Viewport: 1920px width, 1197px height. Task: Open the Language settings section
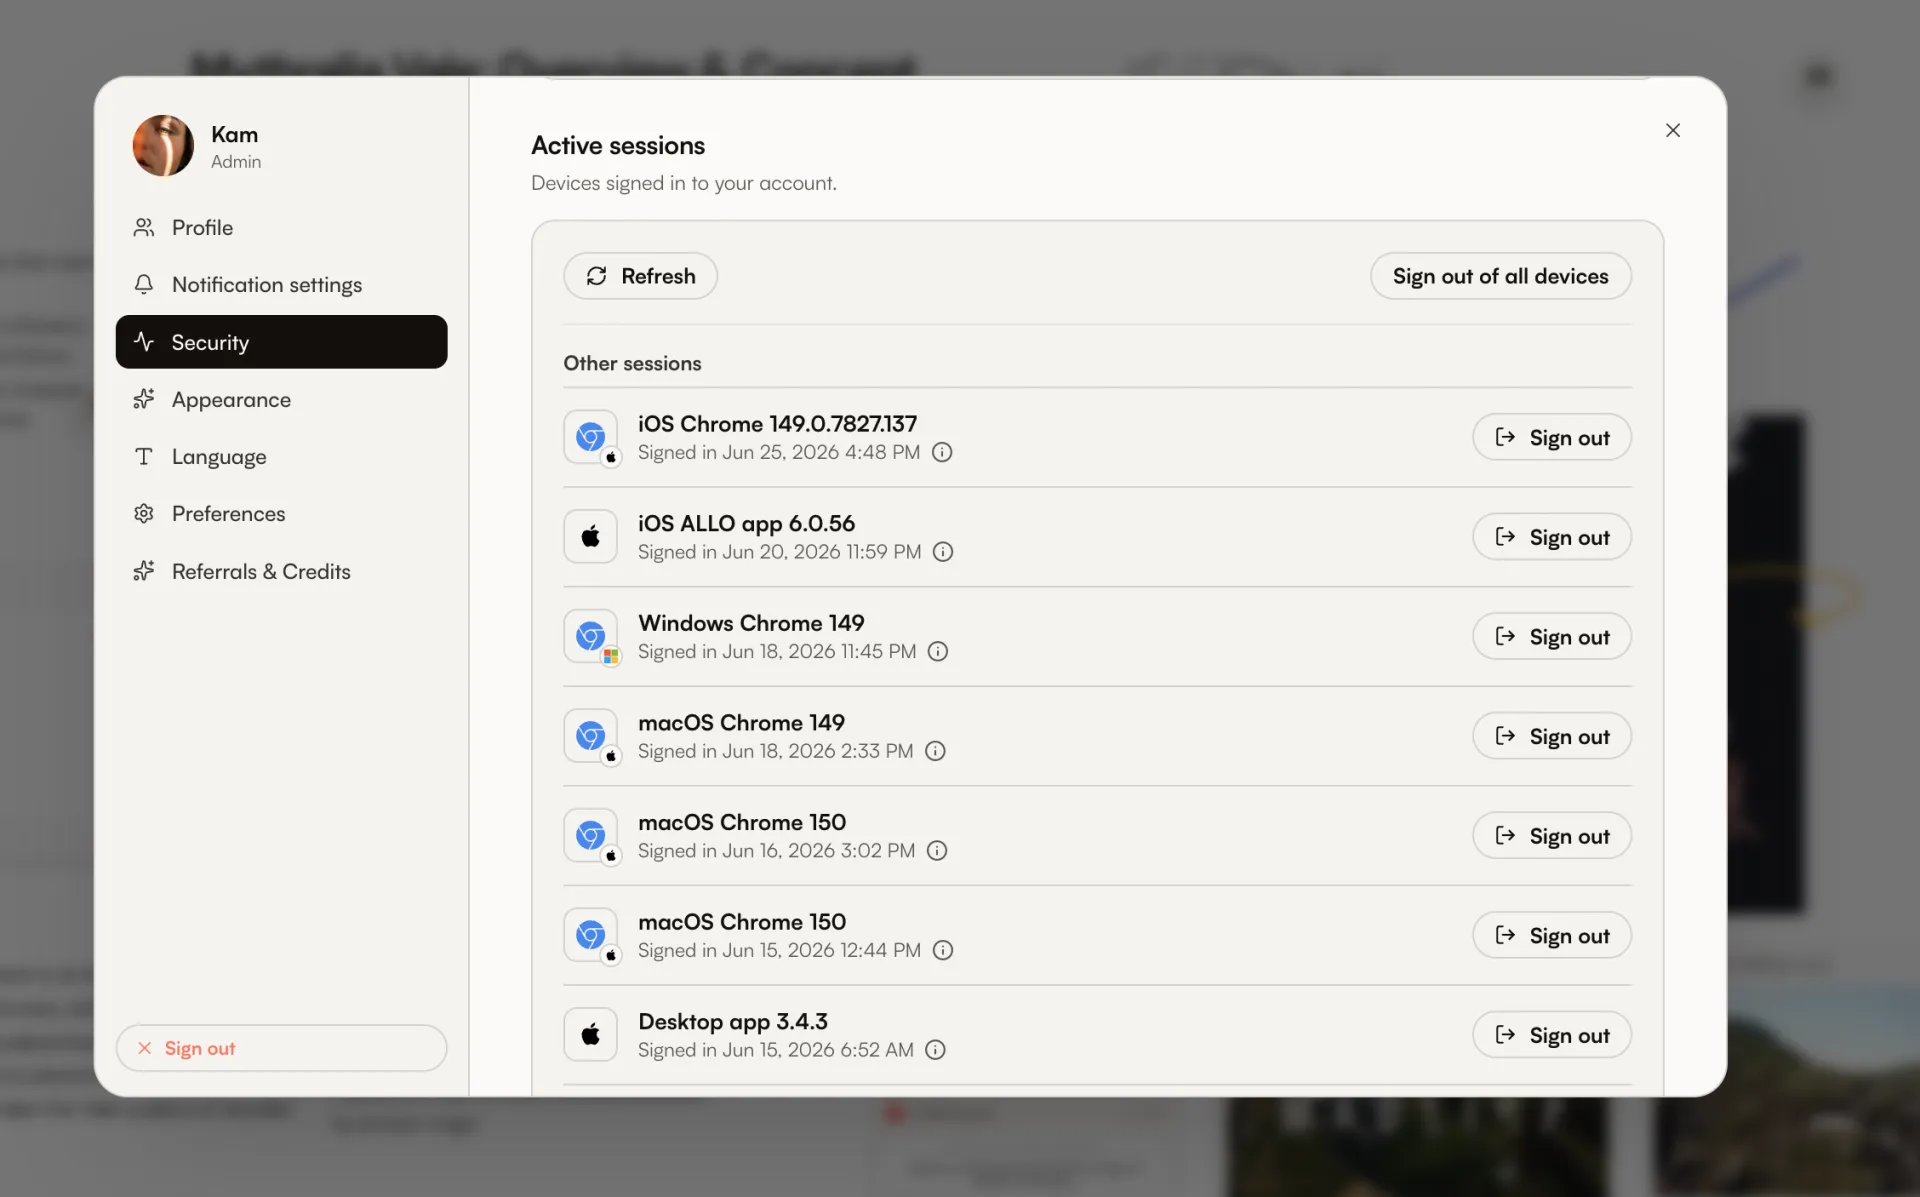point(281,457)
